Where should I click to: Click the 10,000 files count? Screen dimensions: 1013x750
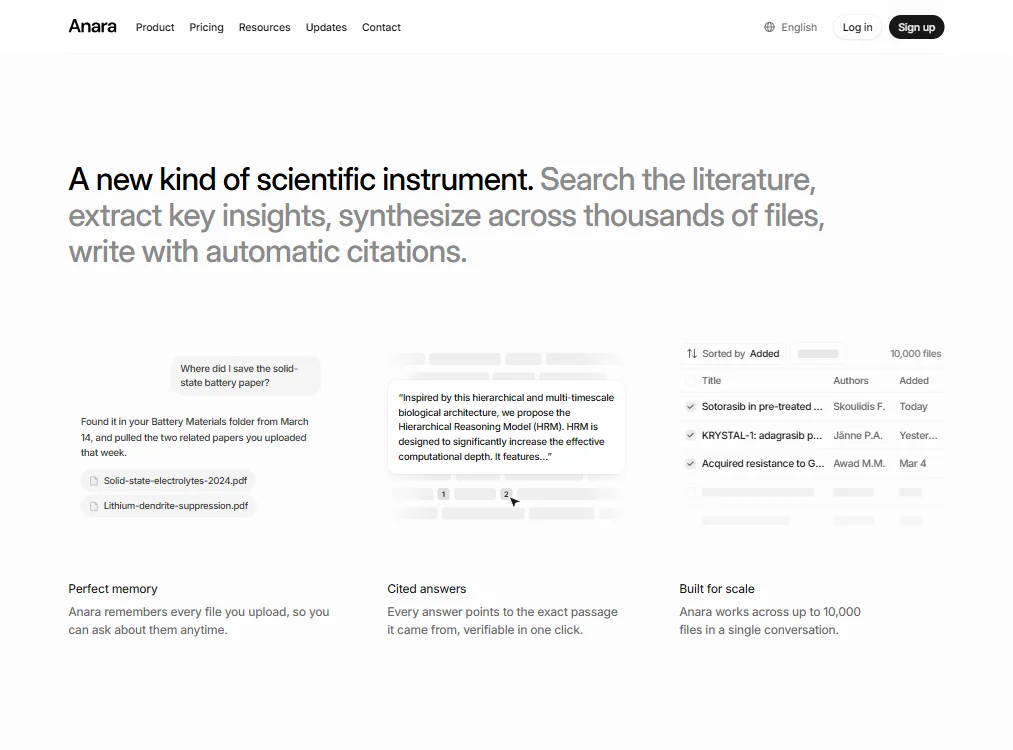tap(915, 353)
